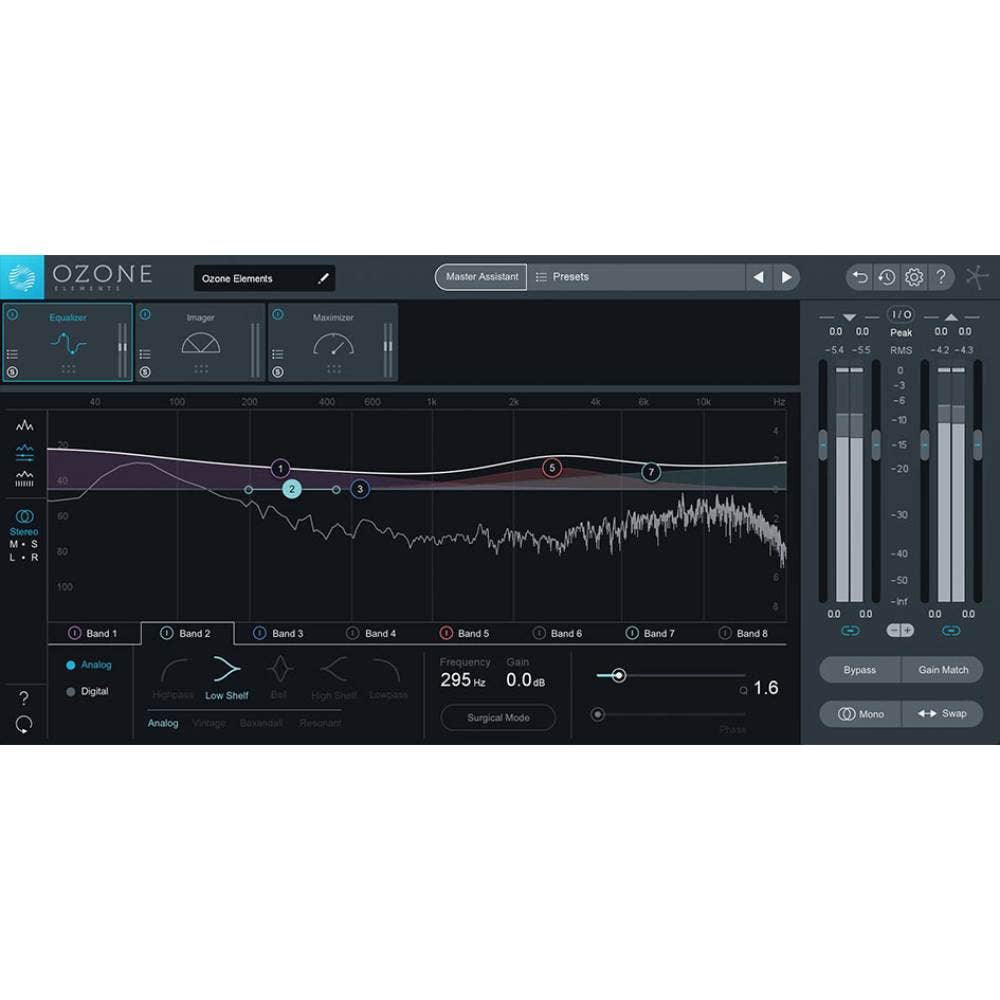Choose the Highpass filter shape
The height and width of the screenshot is (1000, 1000).
[x=173, y=679]
